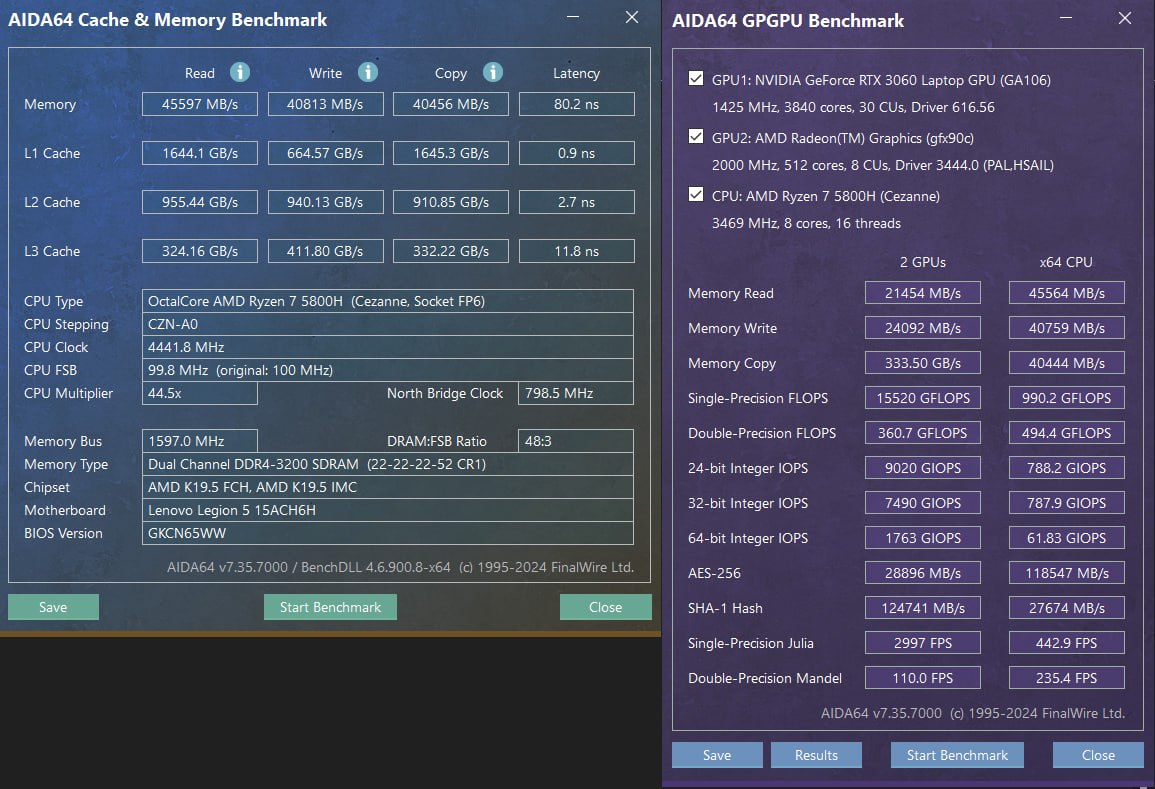This screenshot has width=1155, height=789.
Task: Click the Write info icon
Action: click(368, 72)
